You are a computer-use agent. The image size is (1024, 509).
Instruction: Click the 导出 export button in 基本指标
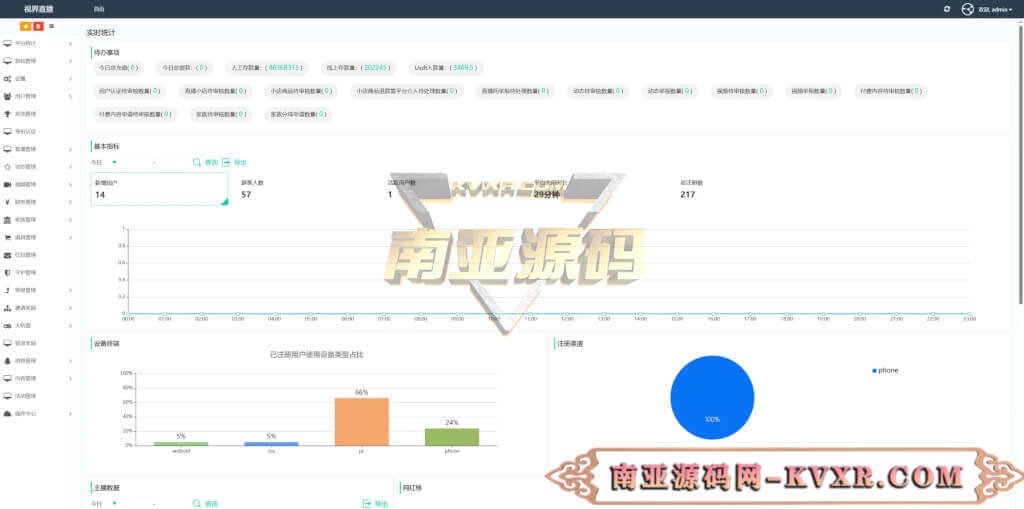click(x=234, y=162)
